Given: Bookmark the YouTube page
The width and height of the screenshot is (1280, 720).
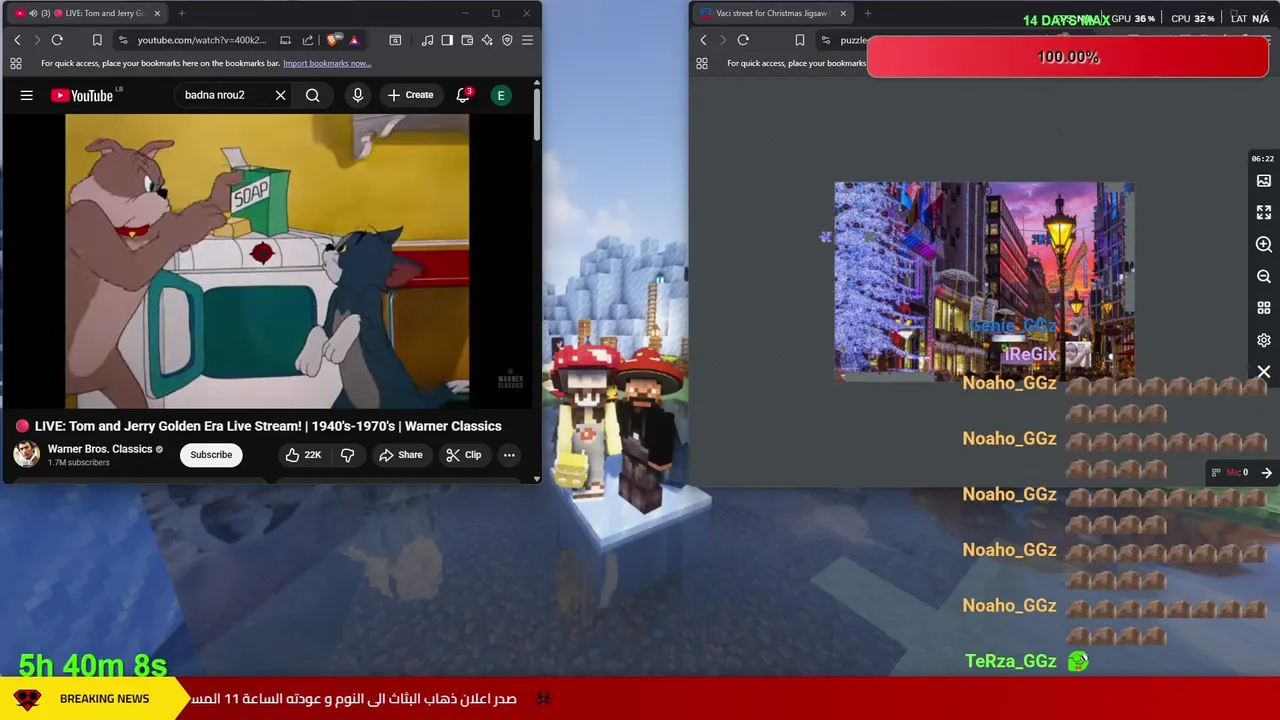Looking at the screenshot, I should [x=97, y=40].
